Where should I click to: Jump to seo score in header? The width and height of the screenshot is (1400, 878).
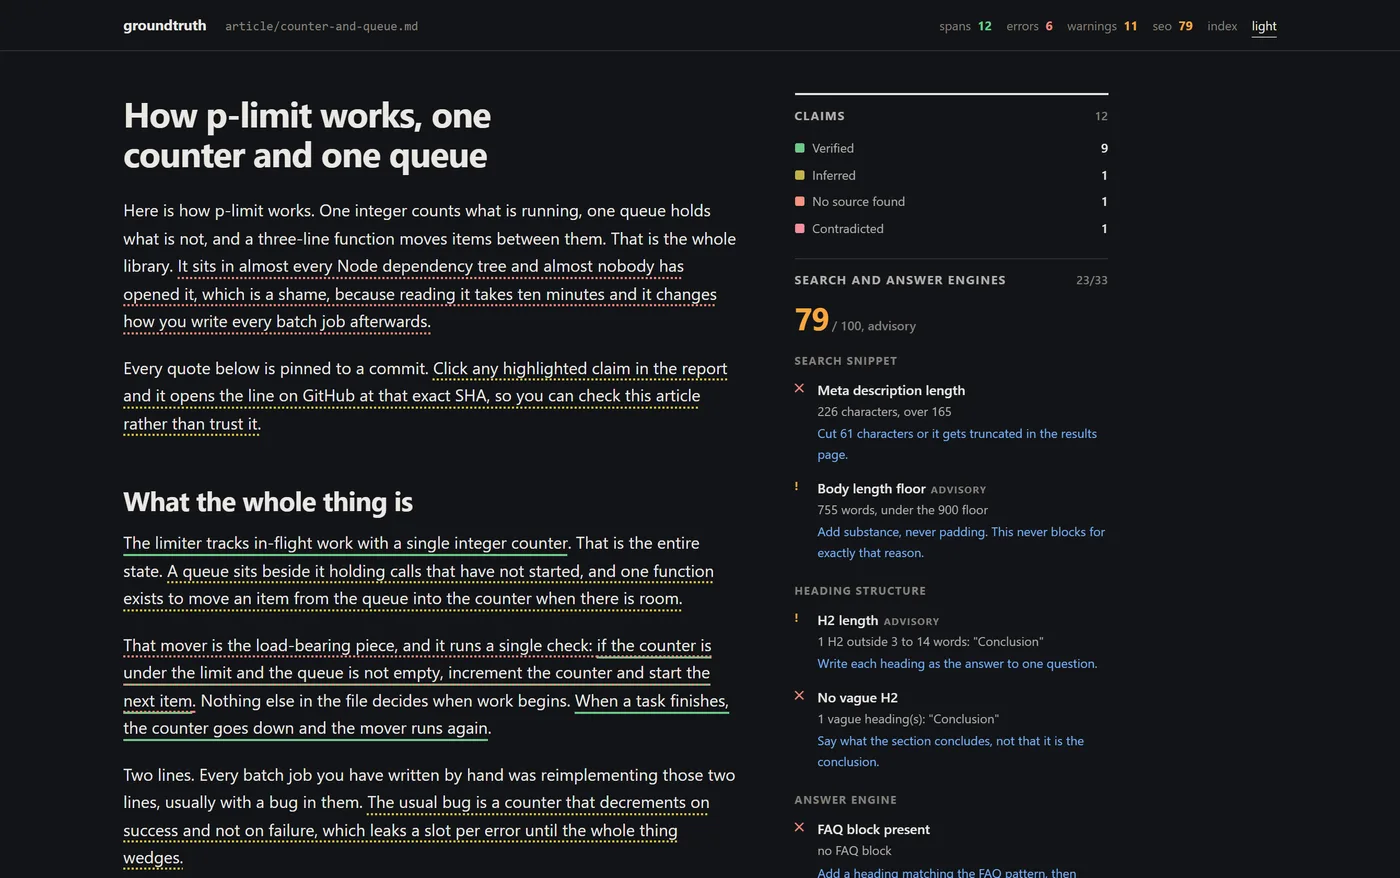pyautogui.click(x=1173, y=26)
